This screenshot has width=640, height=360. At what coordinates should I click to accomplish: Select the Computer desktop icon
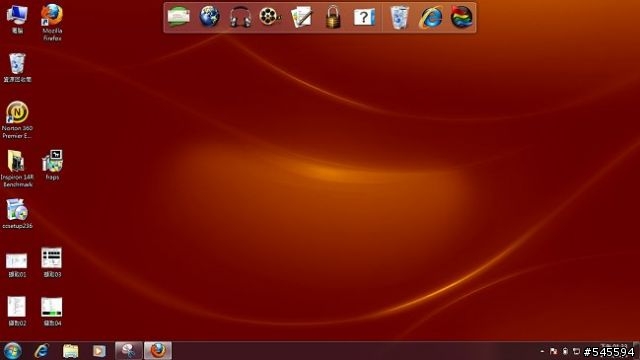click(17, 19)
